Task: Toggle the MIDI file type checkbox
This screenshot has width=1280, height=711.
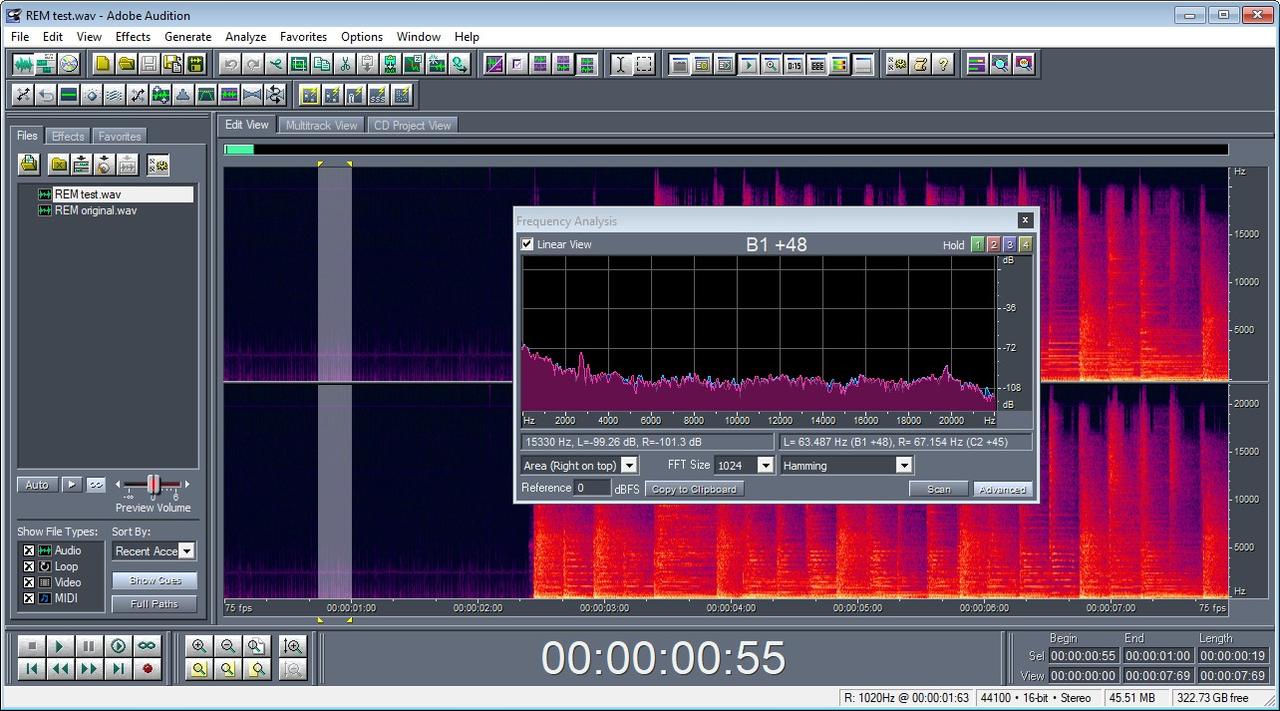Action: (x=29, y=598)
